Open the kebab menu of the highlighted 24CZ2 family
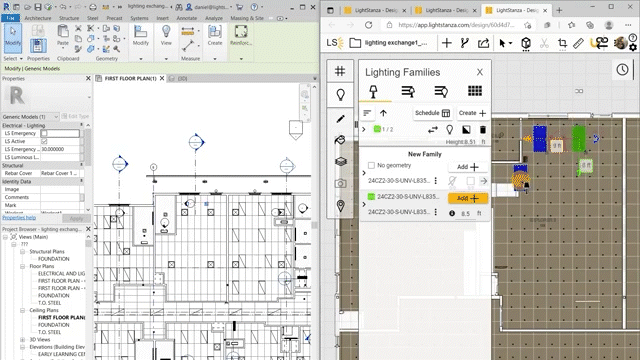640x360 pixels. pyautogui.click(x=436, y=212)
